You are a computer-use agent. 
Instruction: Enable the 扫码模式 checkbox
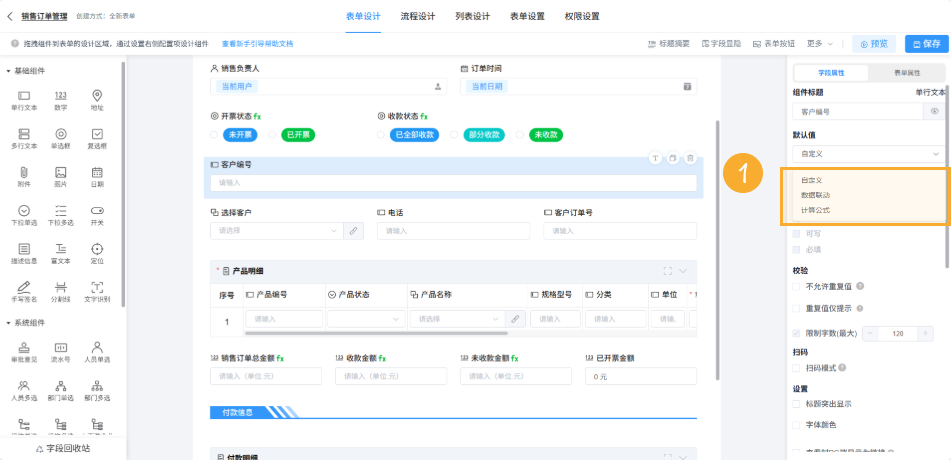796,368
